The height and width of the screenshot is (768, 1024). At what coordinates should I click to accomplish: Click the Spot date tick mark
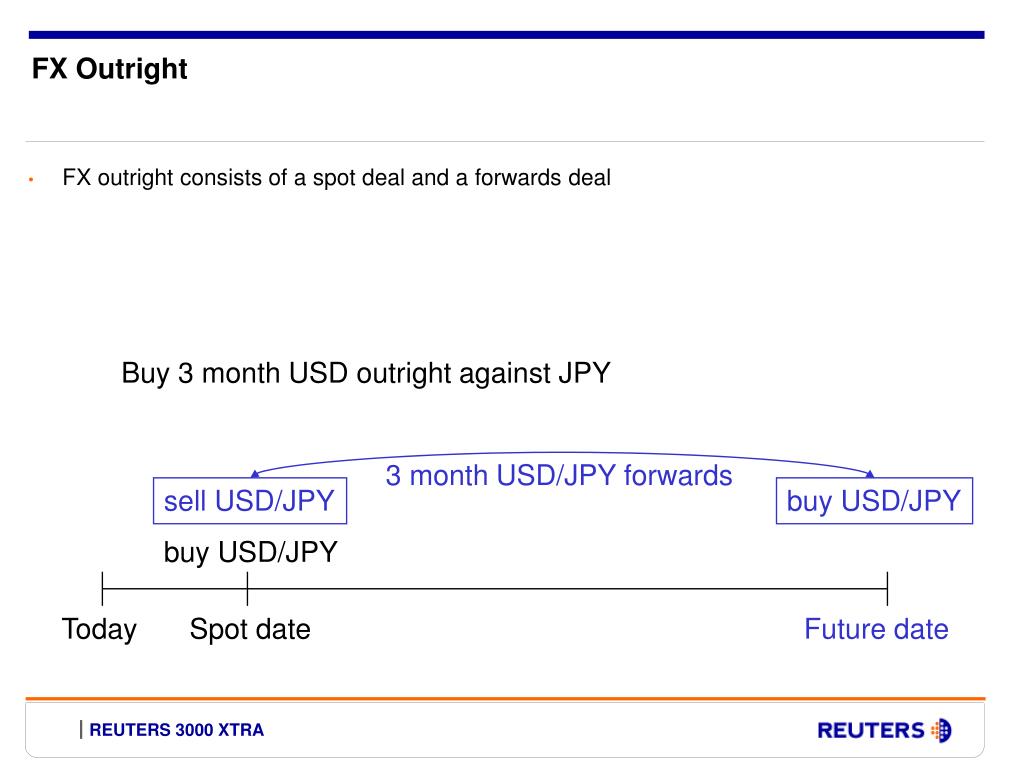pyautogui.click(x=248, y=588)
